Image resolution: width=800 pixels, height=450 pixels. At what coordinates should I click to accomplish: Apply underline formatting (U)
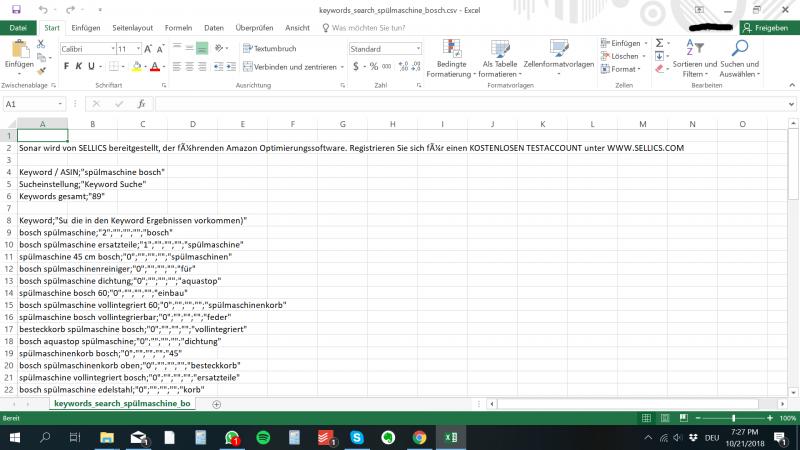point(91,66)
